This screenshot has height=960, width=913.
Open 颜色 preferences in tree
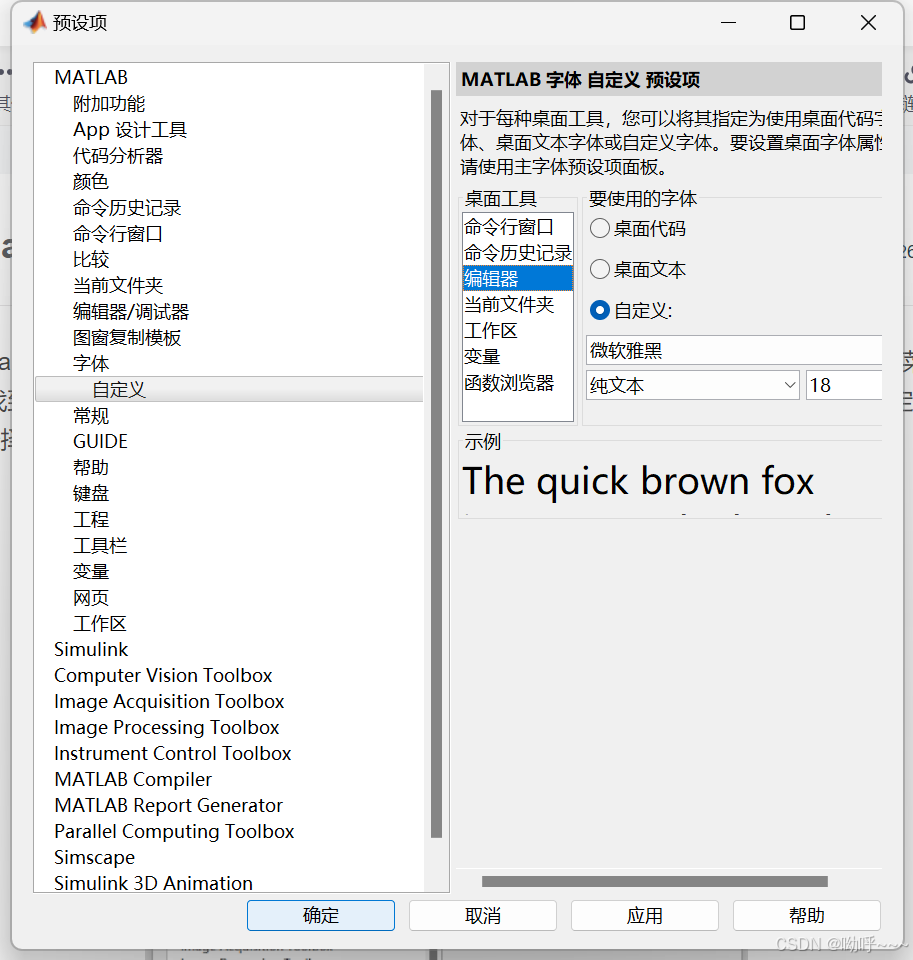coord(91,181)
